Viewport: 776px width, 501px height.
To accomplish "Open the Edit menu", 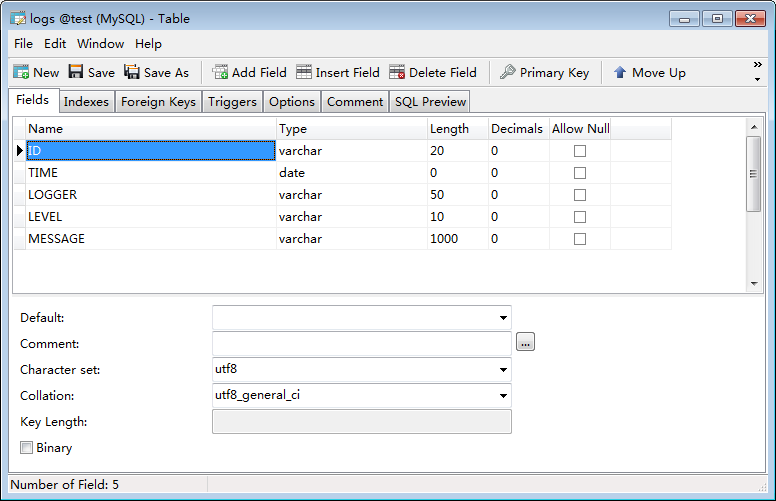I will pyautogui.click(x=55, y=44).
